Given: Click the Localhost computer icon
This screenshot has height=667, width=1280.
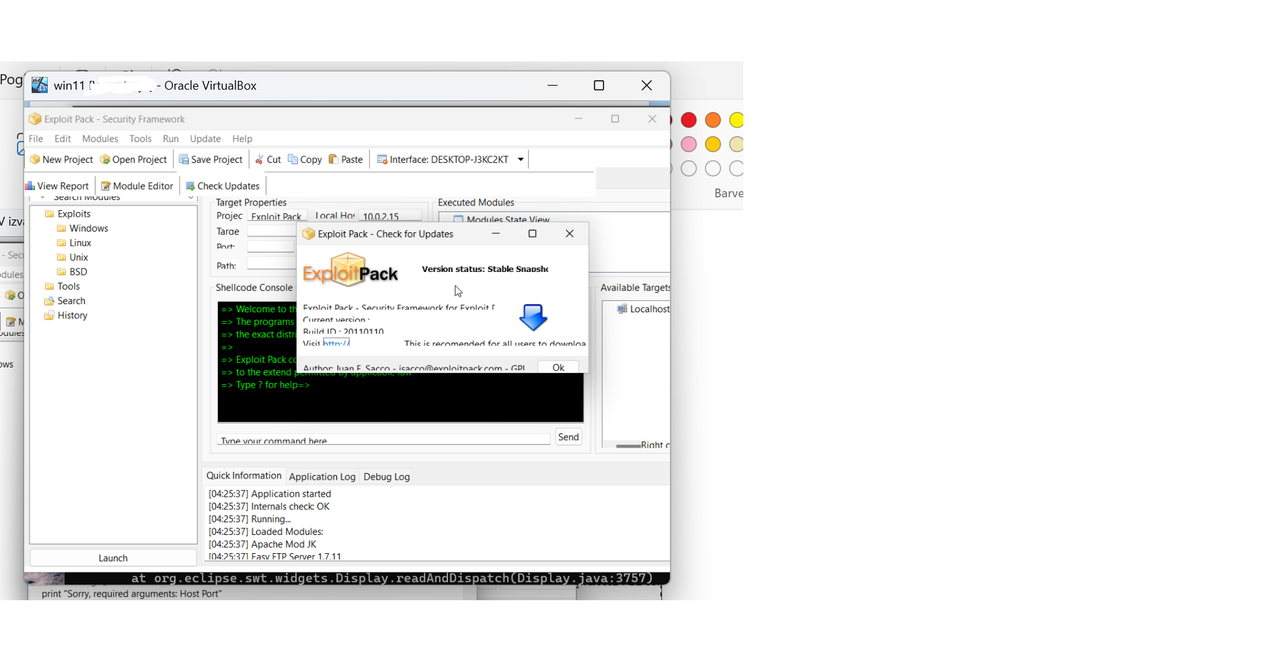Looking at the screenshot, I should [x=622, y=309].
